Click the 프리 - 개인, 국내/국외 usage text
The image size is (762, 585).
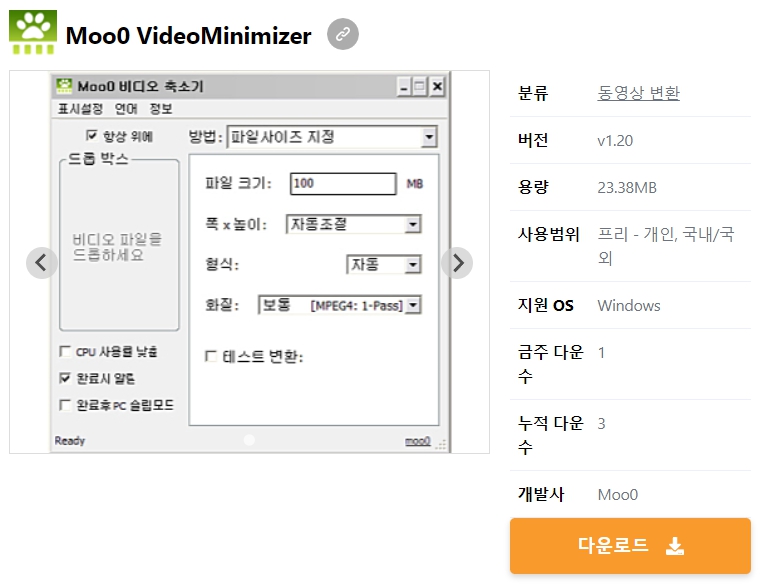666,246
